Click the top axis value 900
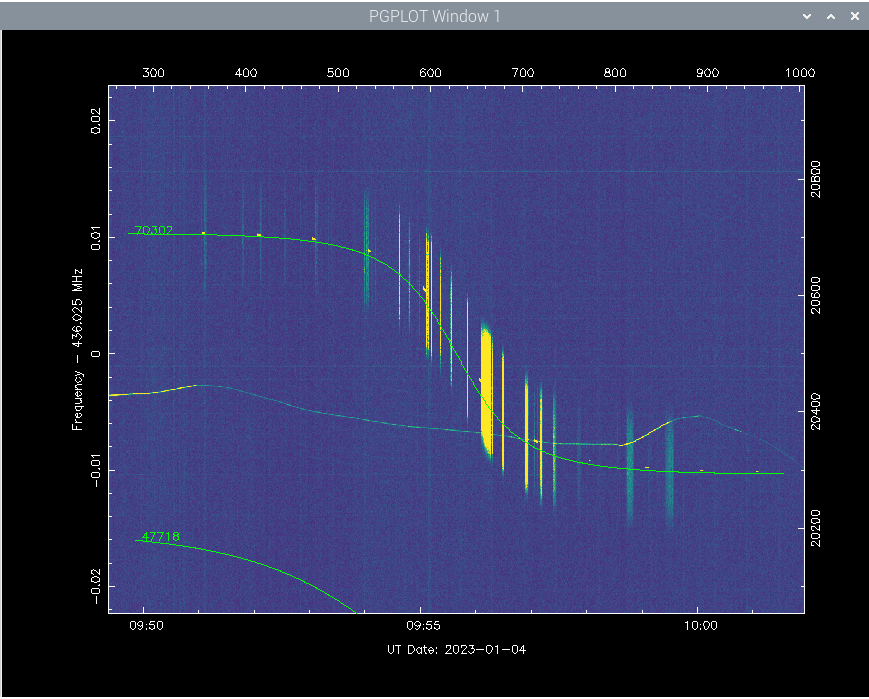 click(x=708, y=73)
